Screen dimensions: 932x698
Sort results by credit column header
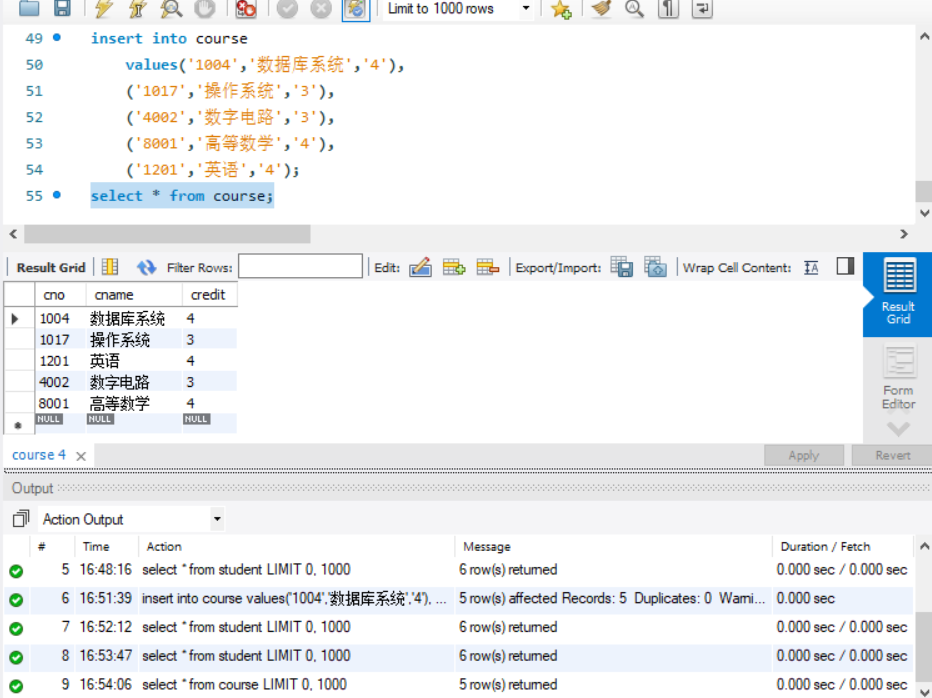point(208,295)
